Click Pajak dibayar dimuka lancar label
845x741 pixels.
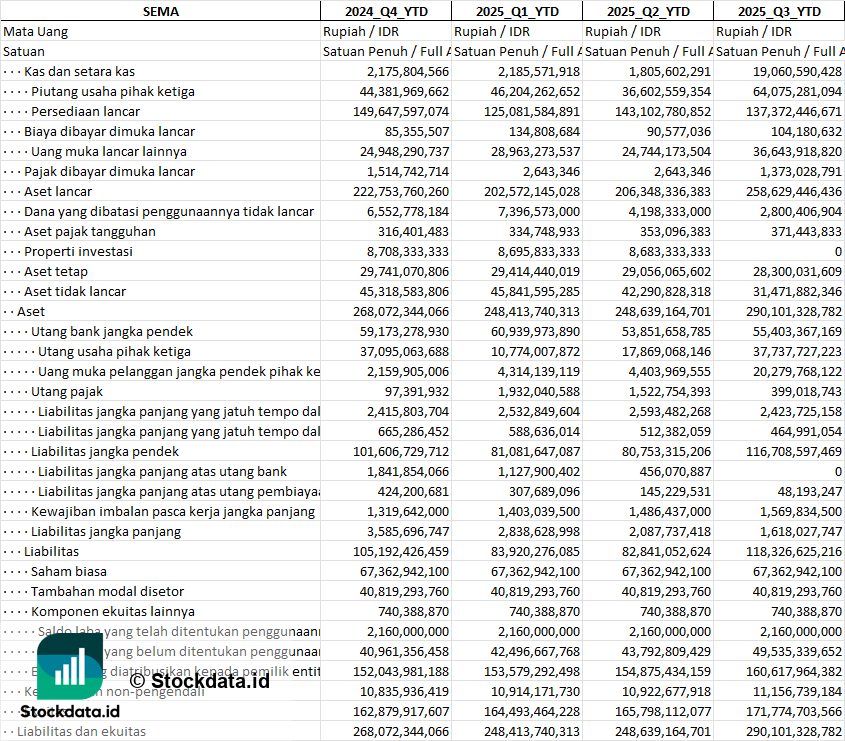click(109, 171)
